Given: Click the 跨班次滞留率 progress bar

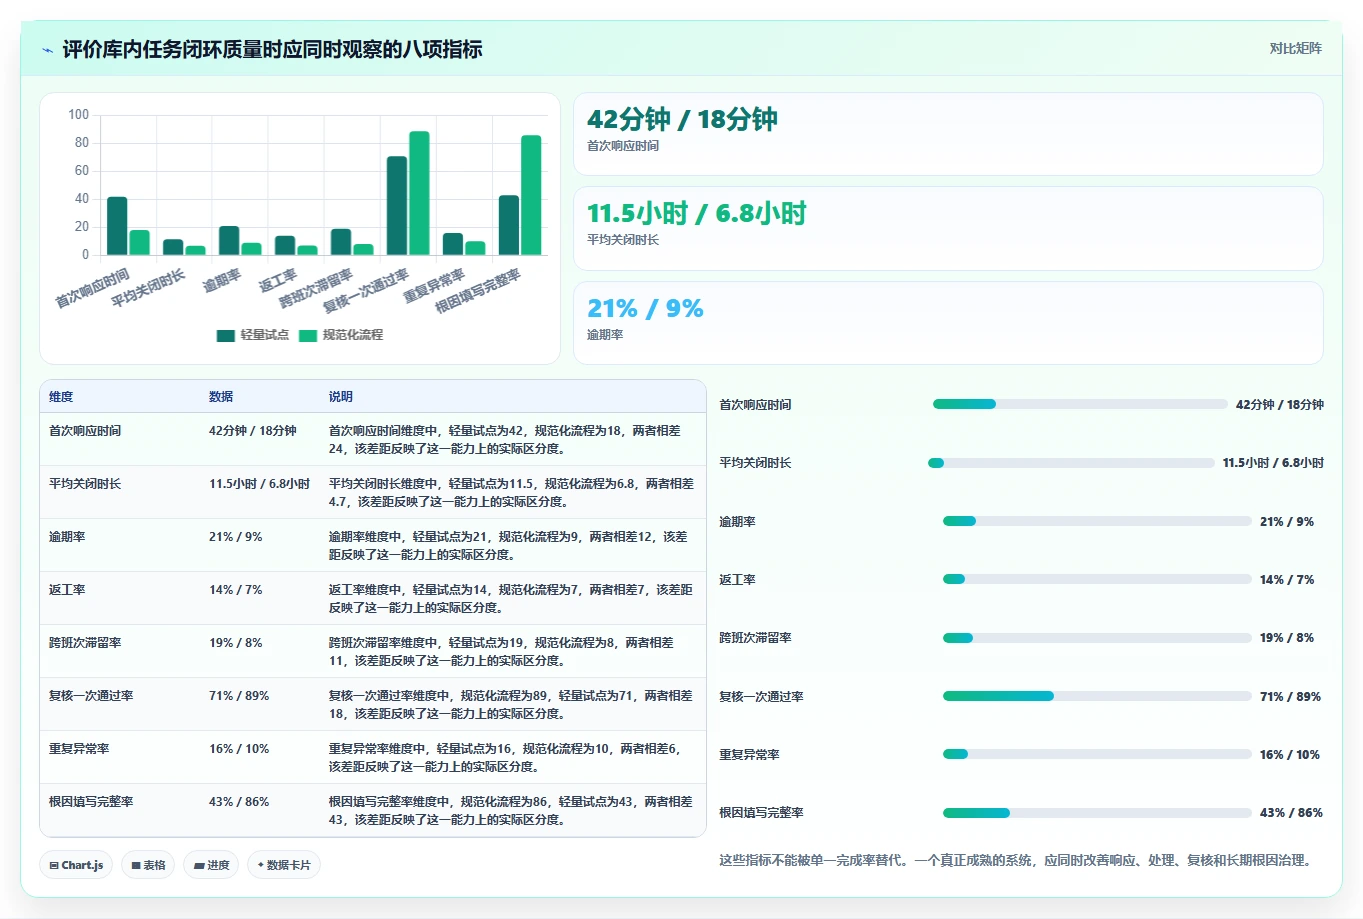Looking at the screenshot, I should [x=1097, y=638].
